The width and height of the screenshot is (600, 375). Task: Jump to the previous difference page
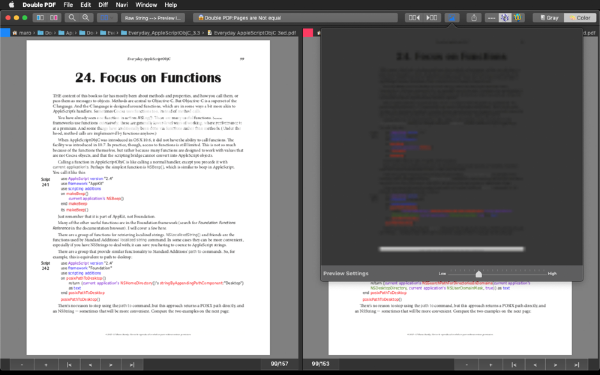[414, 18]
